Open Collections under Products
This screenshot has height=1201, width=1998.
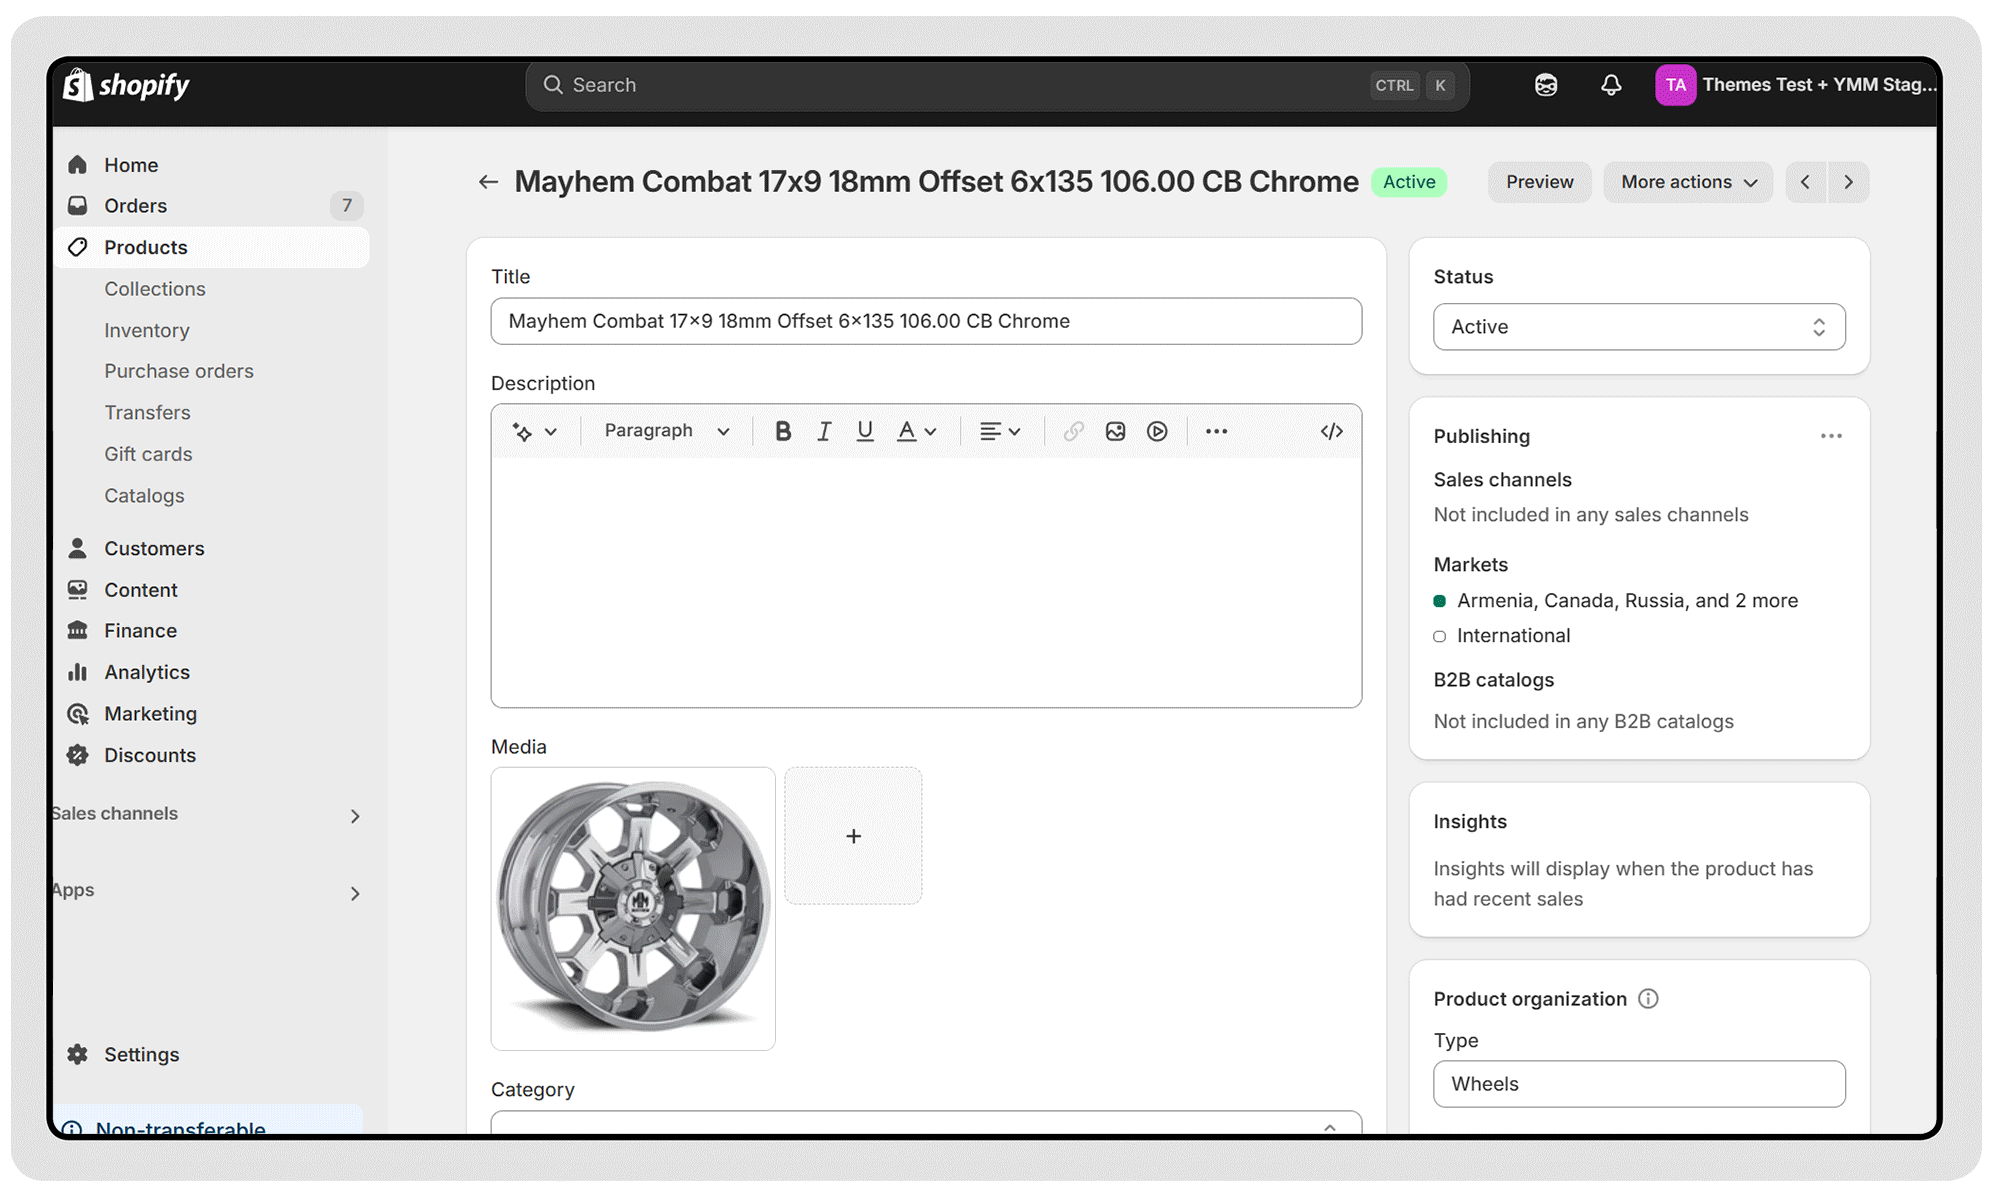(155, 289)
